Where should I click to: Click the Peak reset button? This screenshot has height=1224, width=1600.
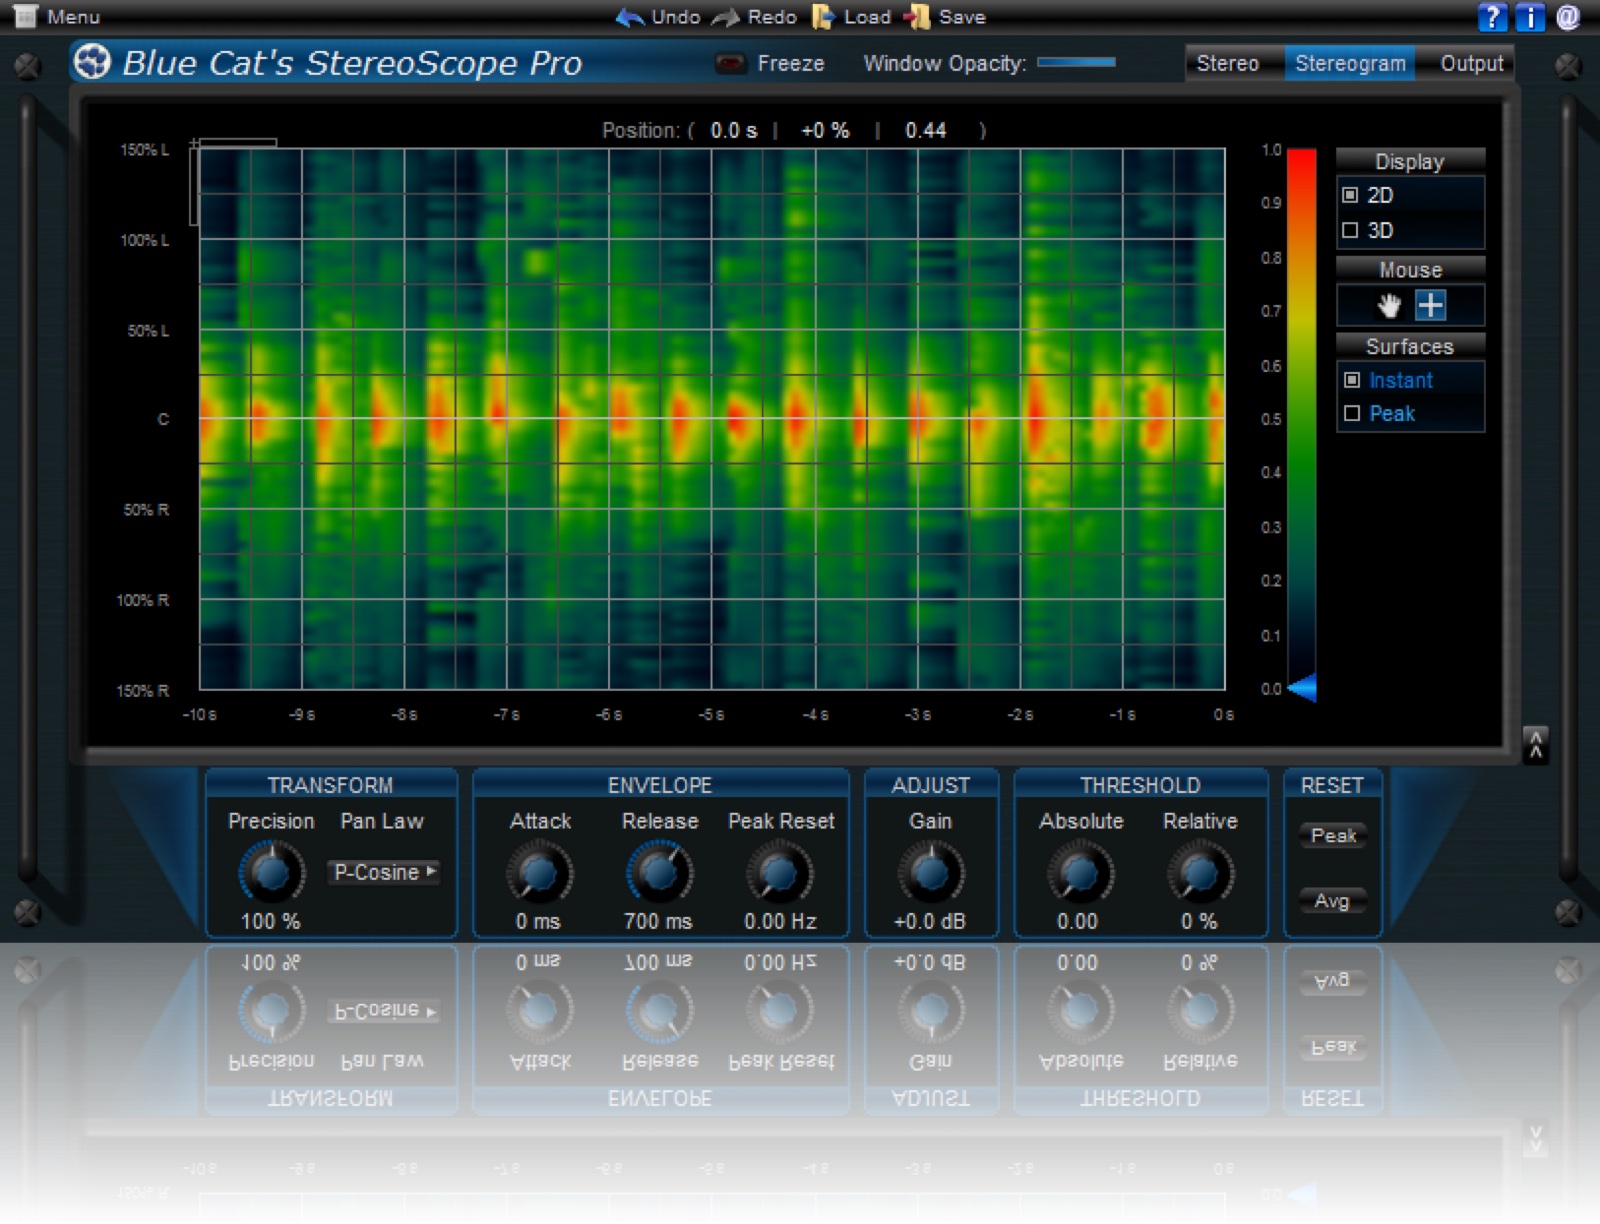coord(1333,835)
